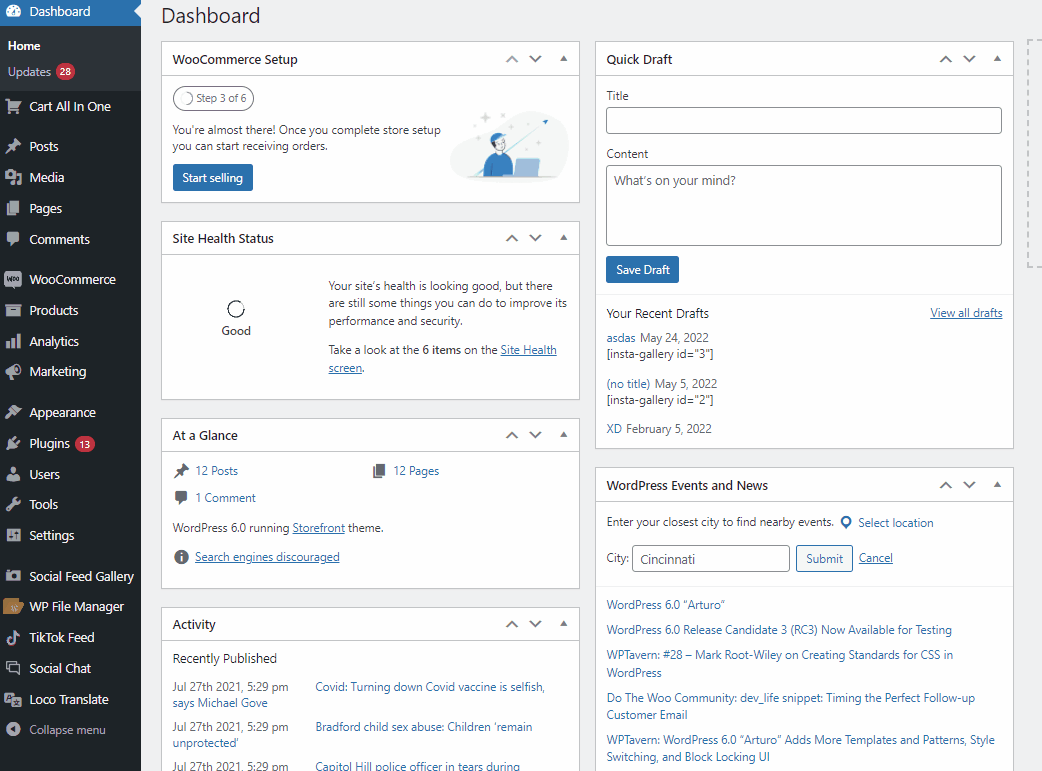Click the TikTok Feed note icon
Image resolution: width=1042 pixels, height=771 pixels.
[13, 637]
